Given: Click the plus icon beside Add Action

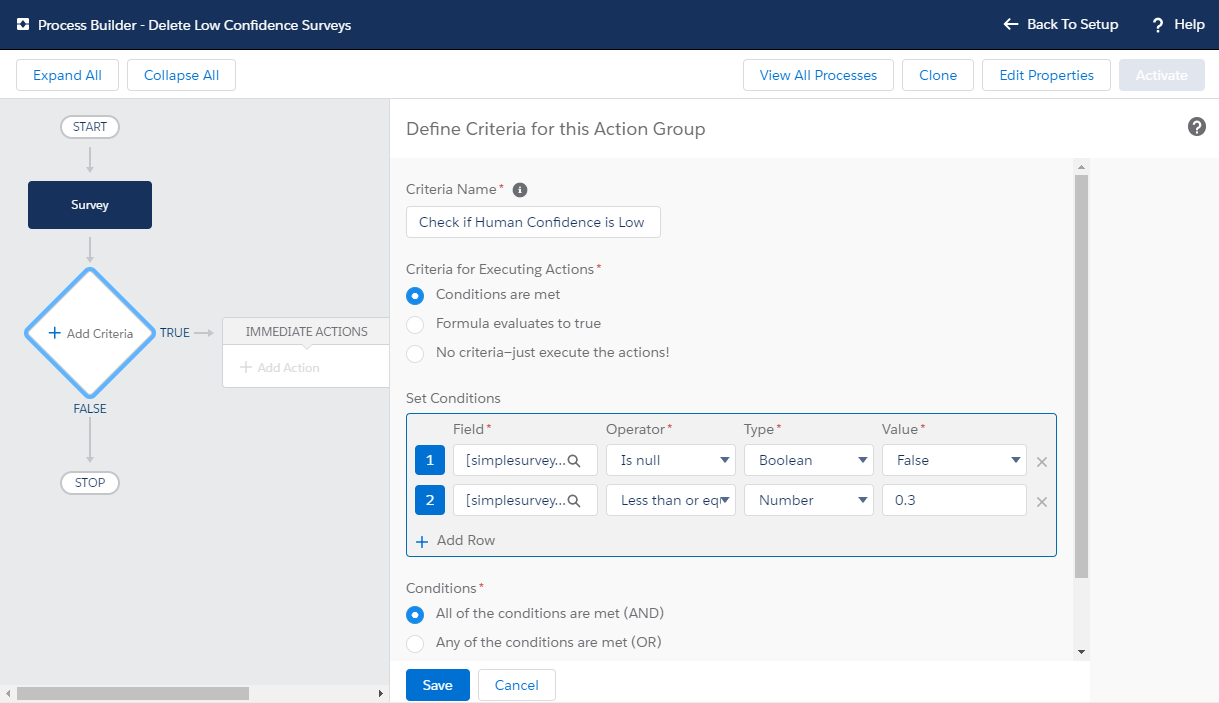Looking at the screenshot, I should pos(246,368).
